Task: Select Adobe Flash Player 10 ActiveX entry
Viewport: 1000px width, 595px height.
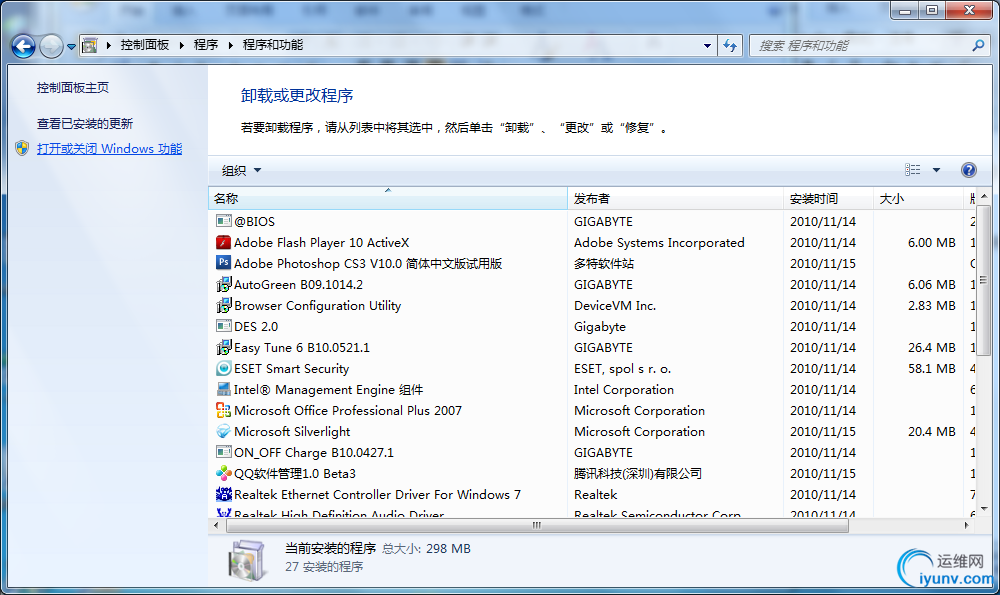Action: click(321, 242)
